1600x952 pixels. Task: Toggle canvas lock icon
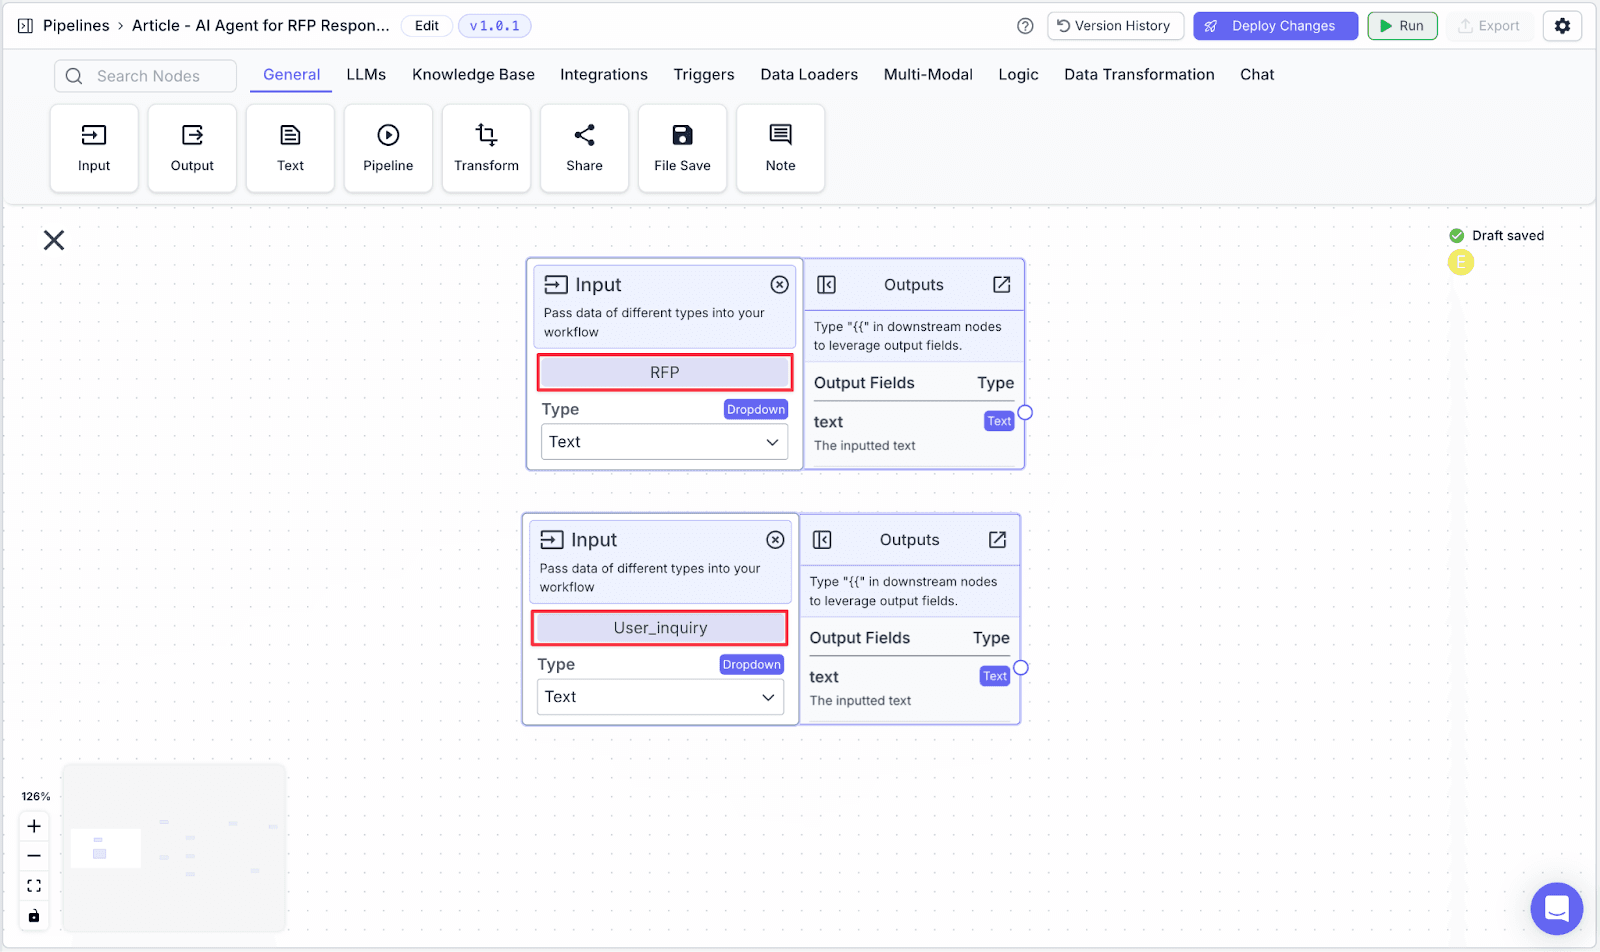point(34,916)
